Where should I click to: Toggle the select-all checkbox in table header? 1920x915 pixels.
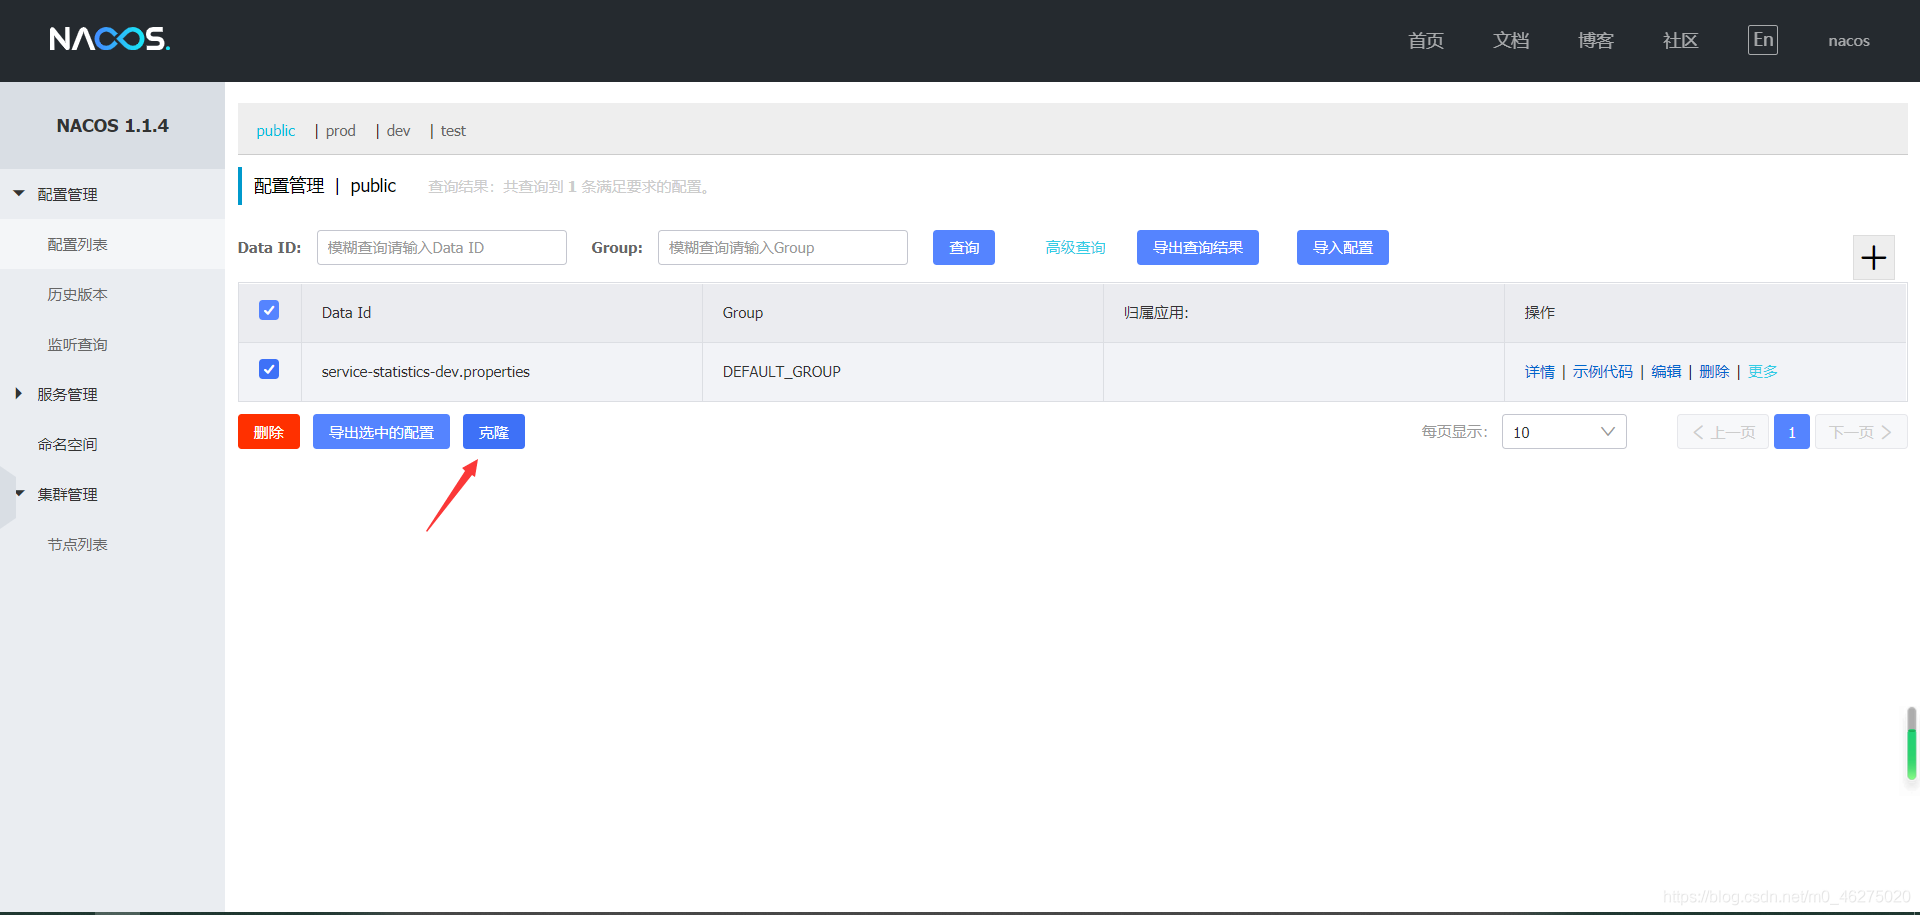coord(269,311)
